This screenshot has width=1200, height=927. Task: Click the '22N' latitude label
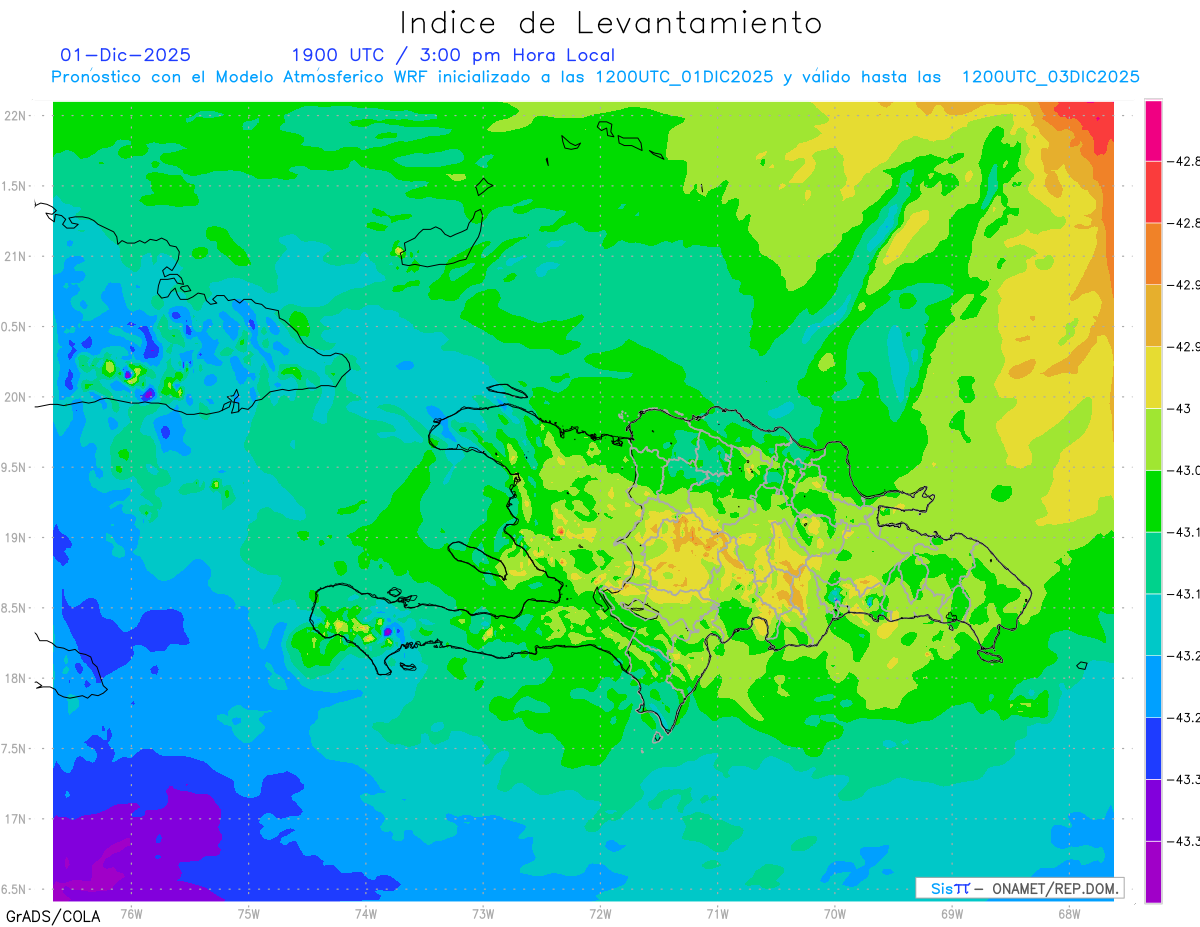tap(17, 116)
